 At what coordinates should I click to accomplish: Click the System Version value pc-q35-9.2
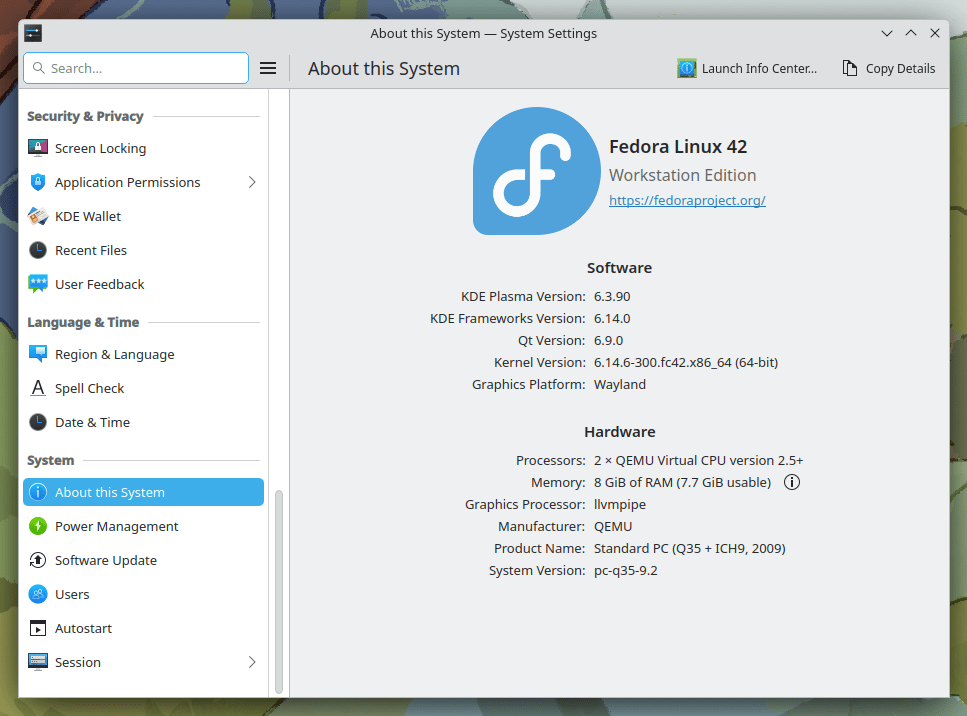pyautogui.click(x=625, y=570)
